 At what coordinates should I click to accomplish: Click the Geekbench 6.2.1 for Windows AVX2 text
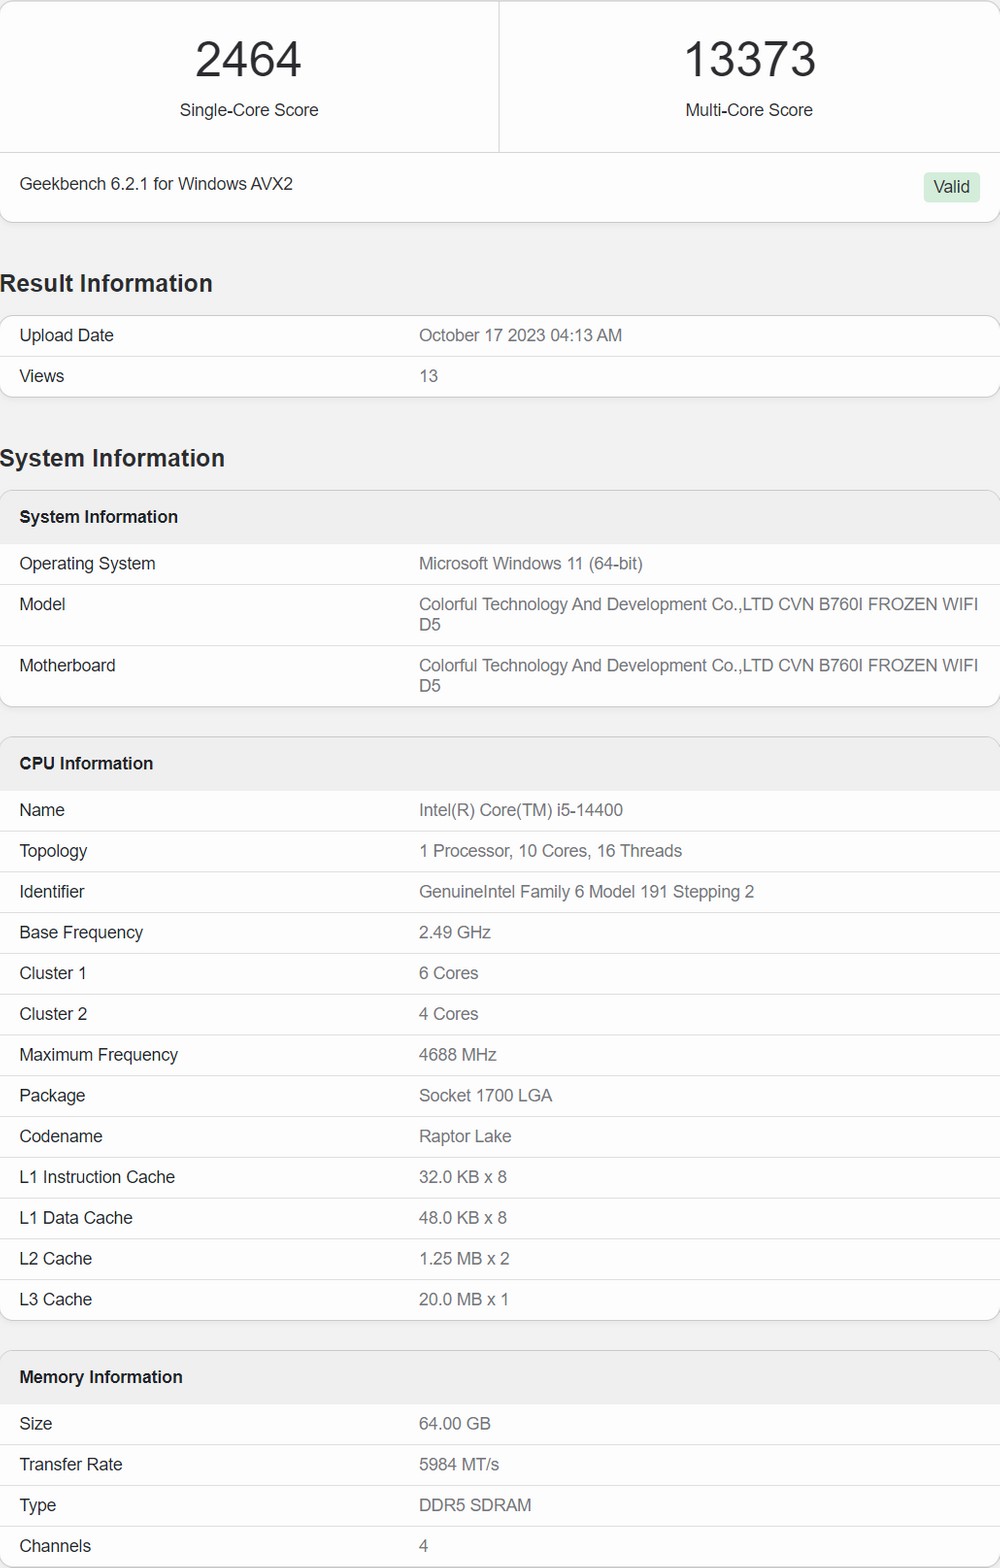pyautogui.click(x=156, y=184)
